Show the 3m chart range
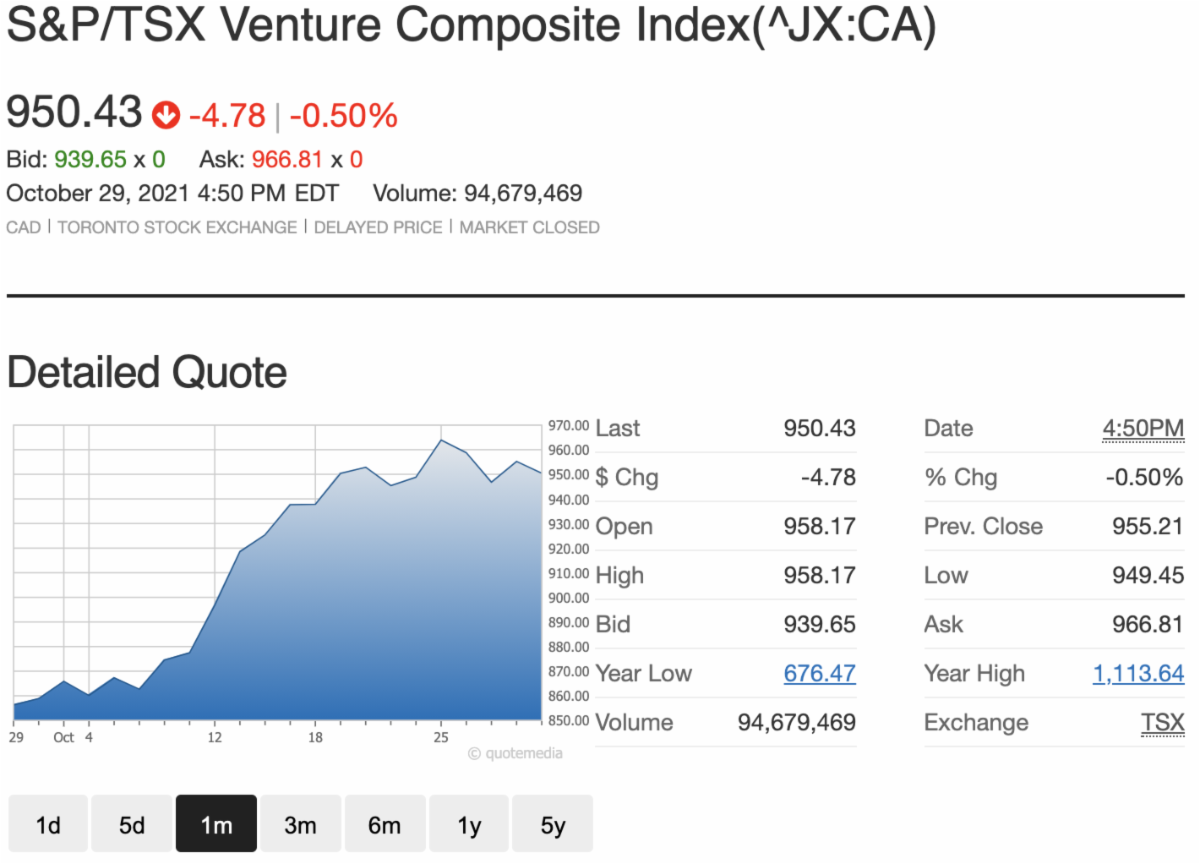 (x=300, y=825)
